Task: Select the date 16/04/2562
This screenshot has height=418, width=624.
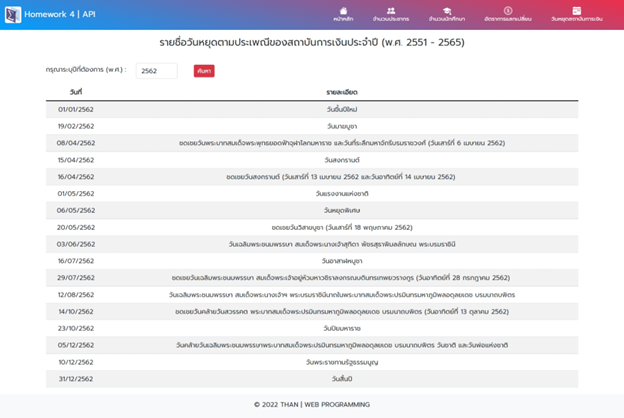Action: (x=76, y=177)
